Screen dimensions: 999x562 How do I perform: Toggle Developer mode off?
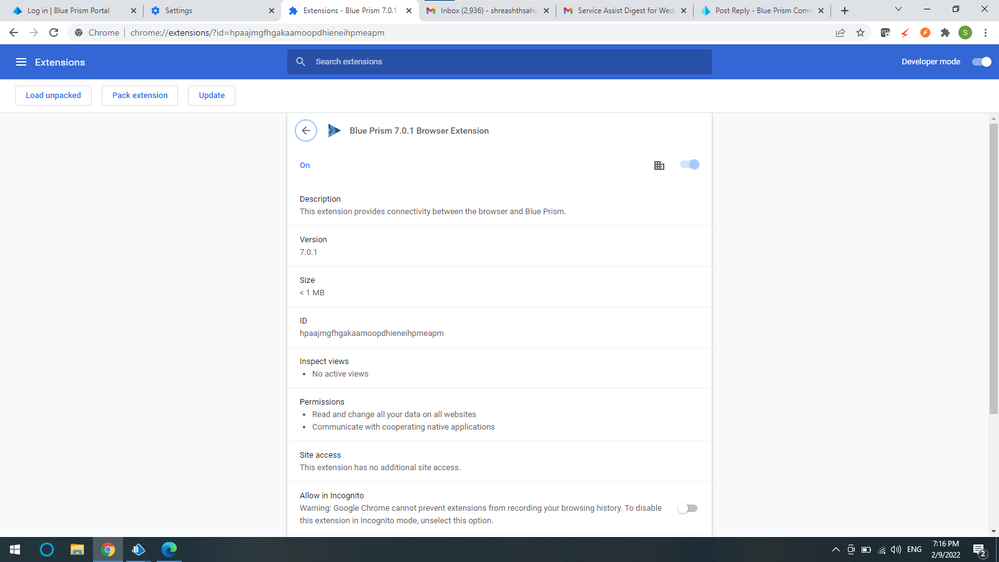[x=982, y=62]
